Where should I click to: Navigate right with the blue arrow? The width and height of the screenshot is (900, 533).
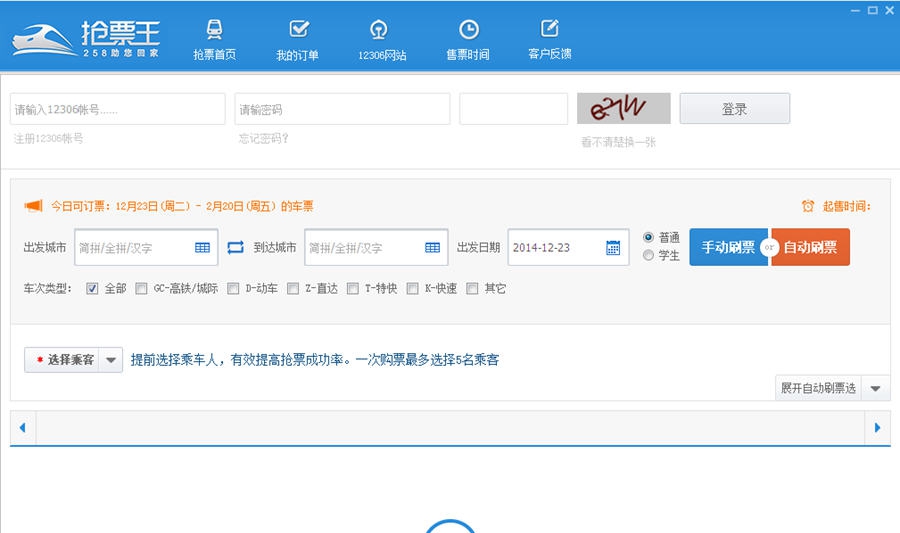pyautogui.click(x=877, y=427)
